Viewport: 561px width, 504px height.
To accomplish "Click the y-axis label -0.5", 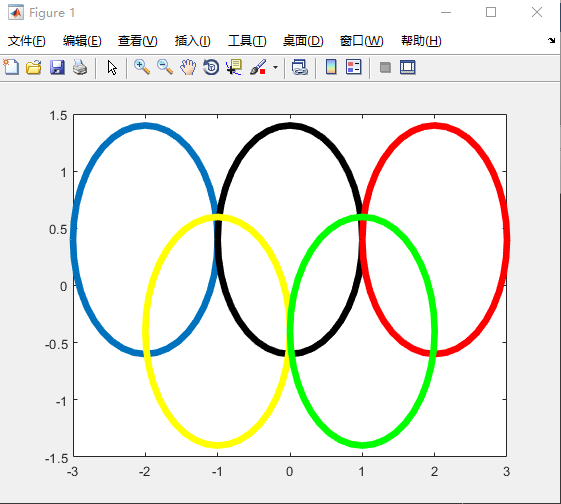I will (56, 344).
